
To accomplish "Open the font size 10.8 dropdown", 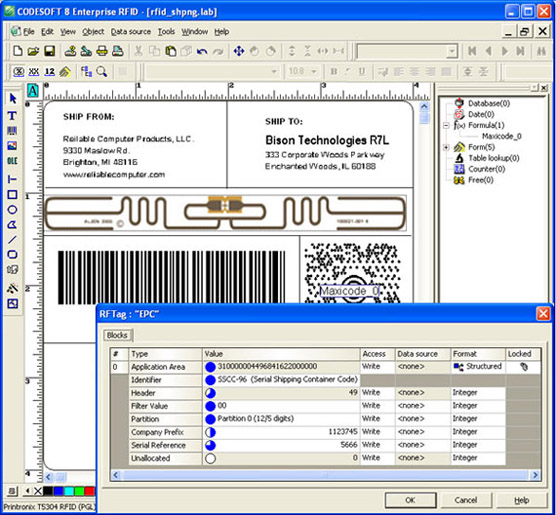I will tap(314, 72).
